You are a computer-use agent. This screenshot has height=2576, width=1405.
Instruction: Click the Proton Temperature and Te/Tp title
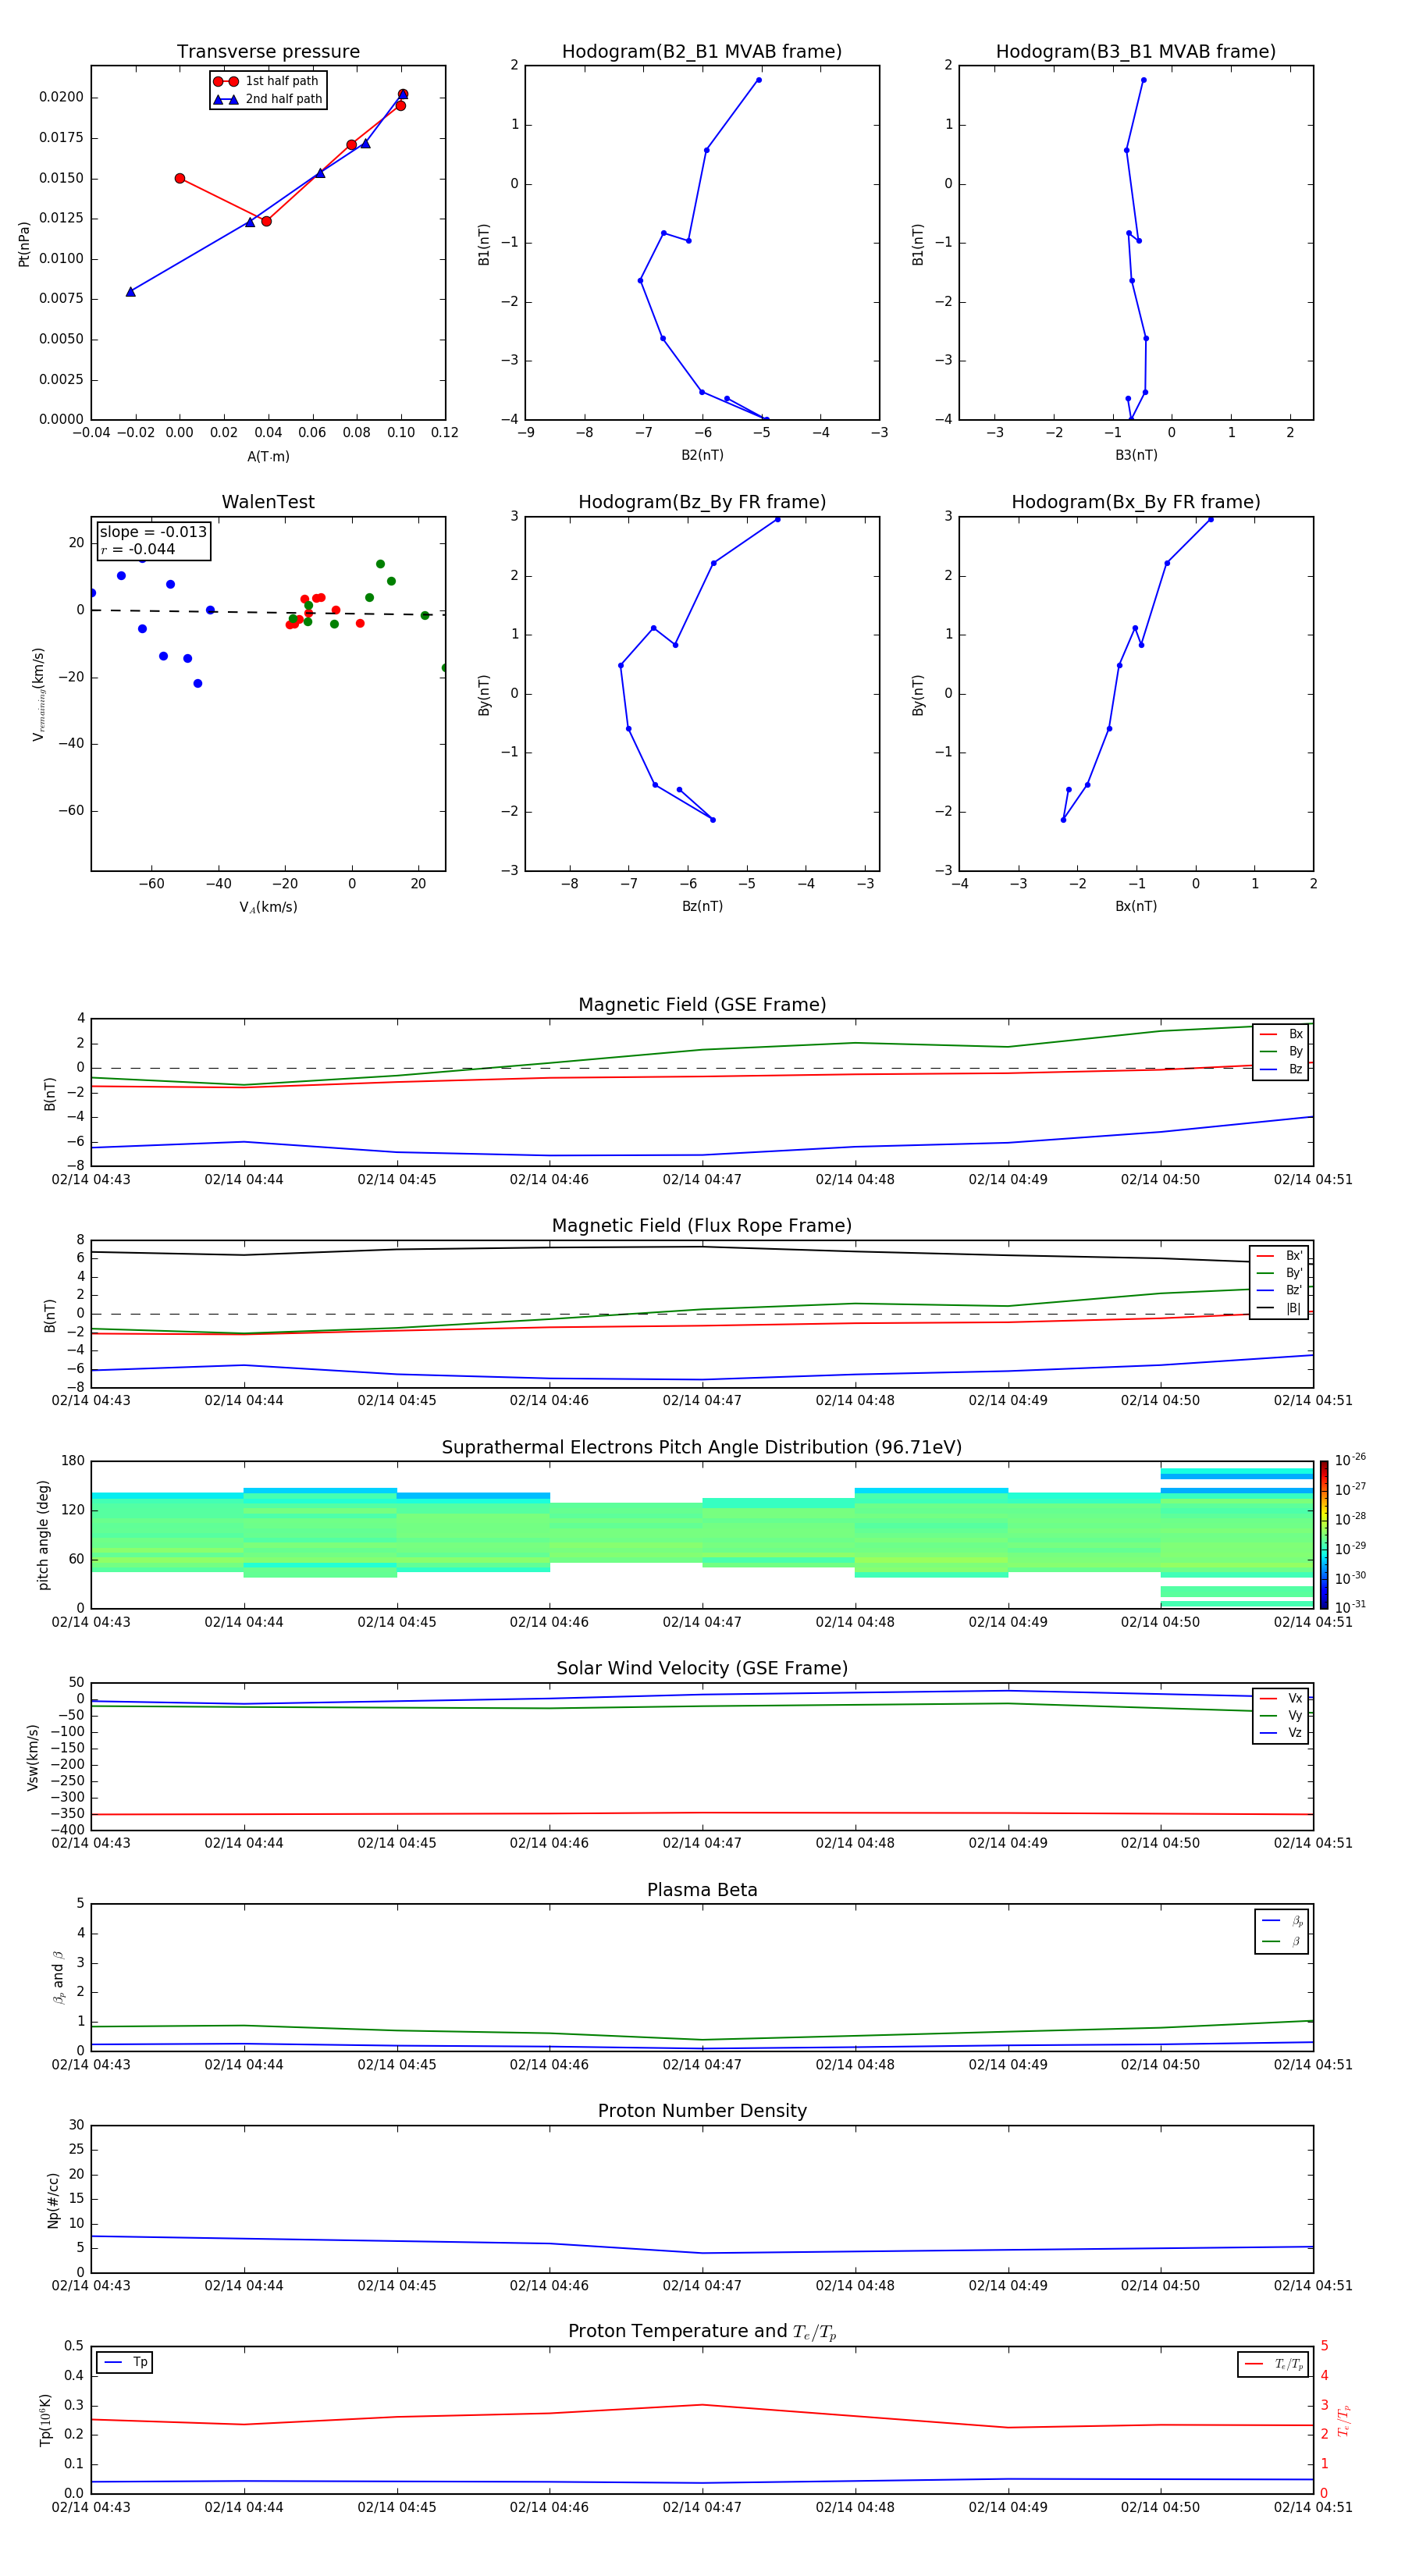702,2332
